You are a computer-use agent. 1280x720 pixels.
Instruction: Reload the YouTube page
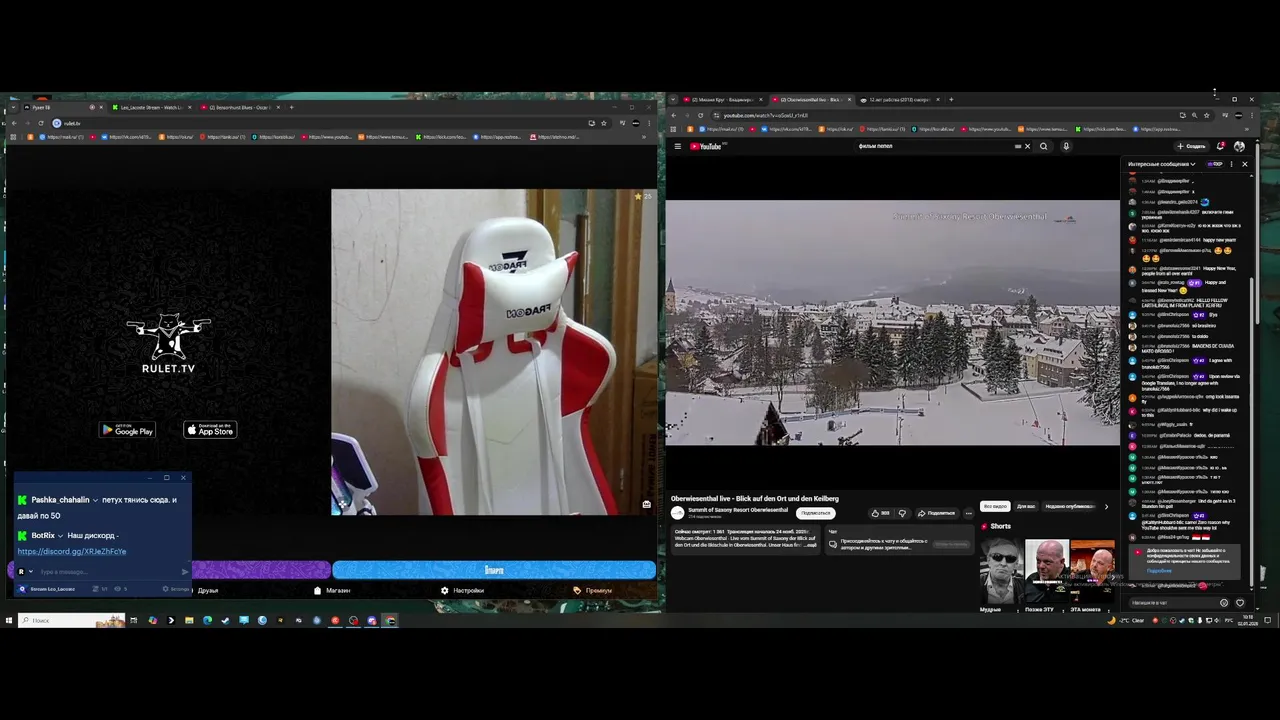[700, 115]
